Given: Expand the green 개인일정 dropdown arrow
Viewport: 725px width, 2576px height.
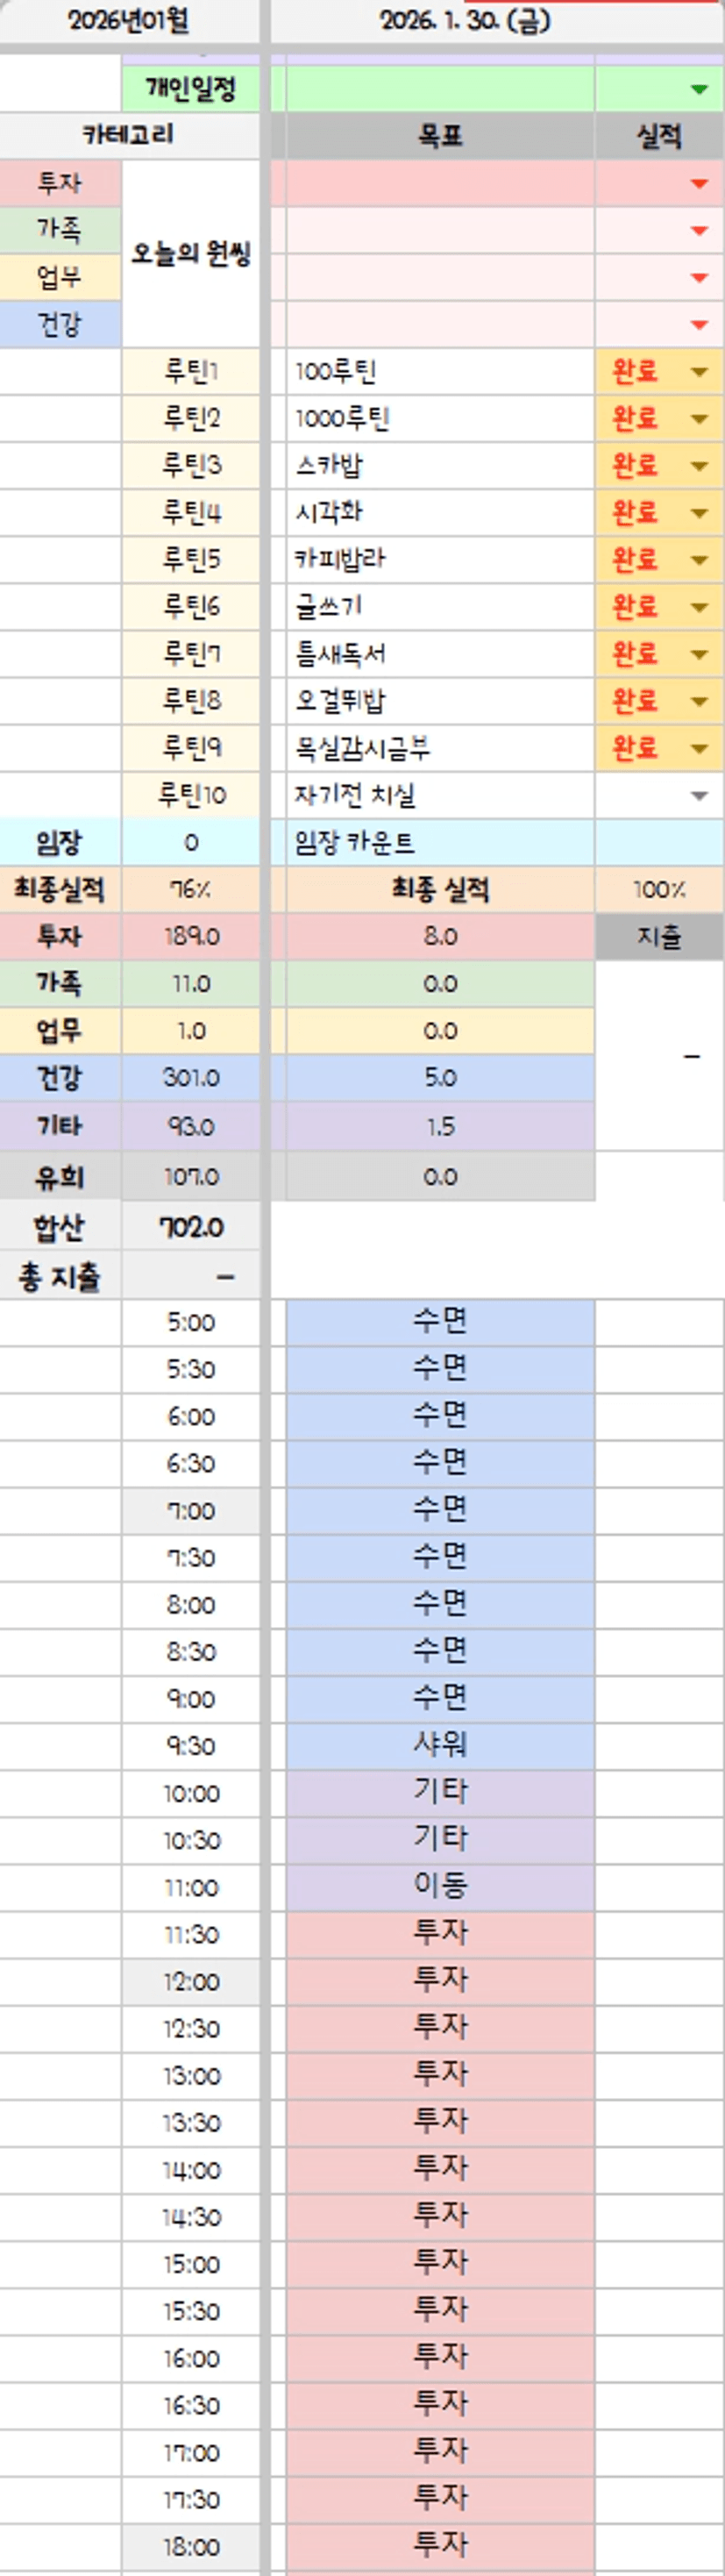Looking at the screenshot, I should pyautogui.click(x=699, y=90).
